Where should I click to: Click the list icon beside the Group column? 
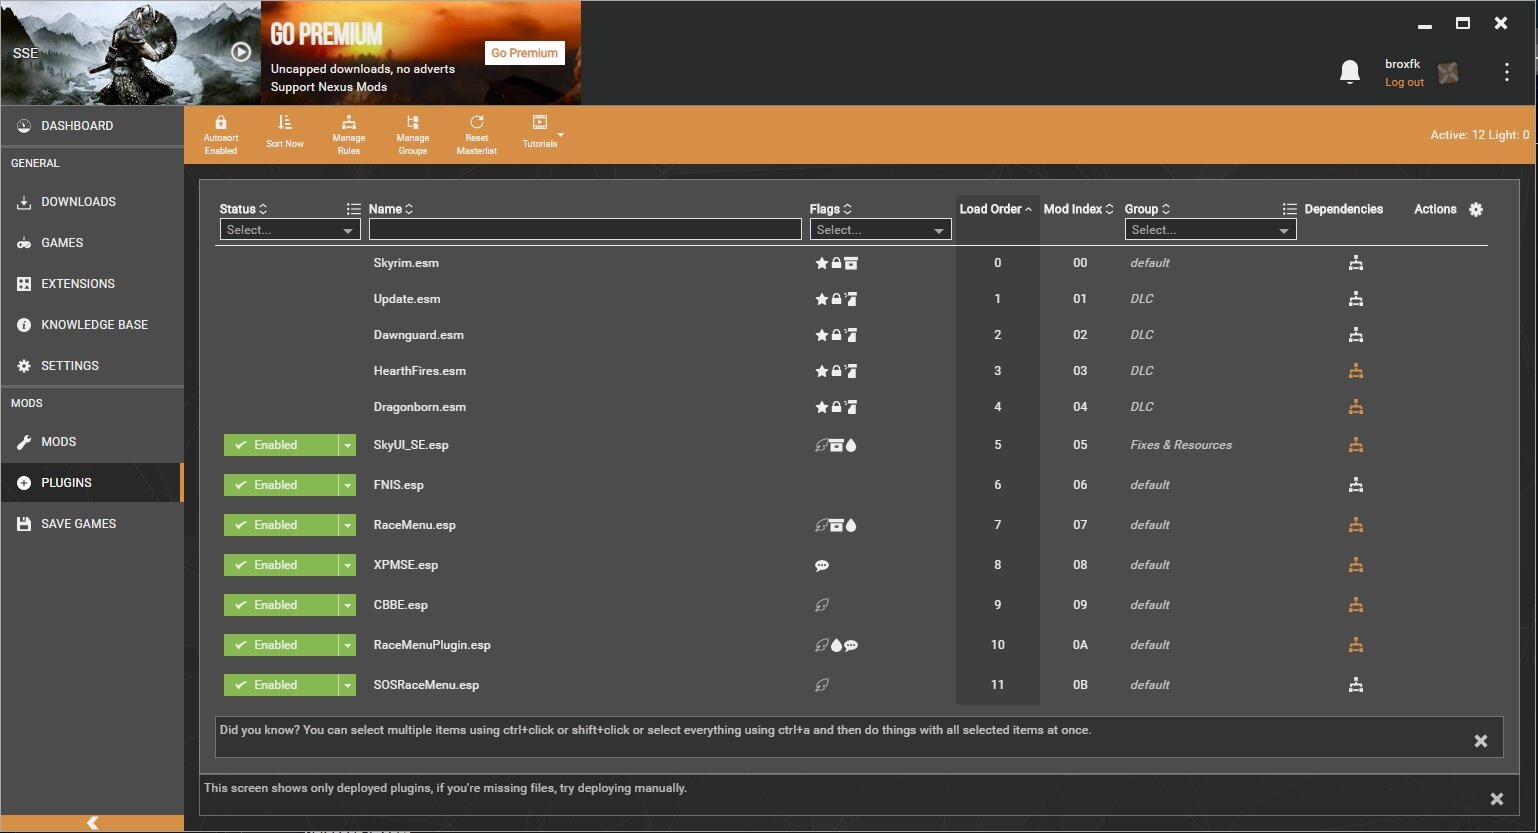tap(1289, 209)
